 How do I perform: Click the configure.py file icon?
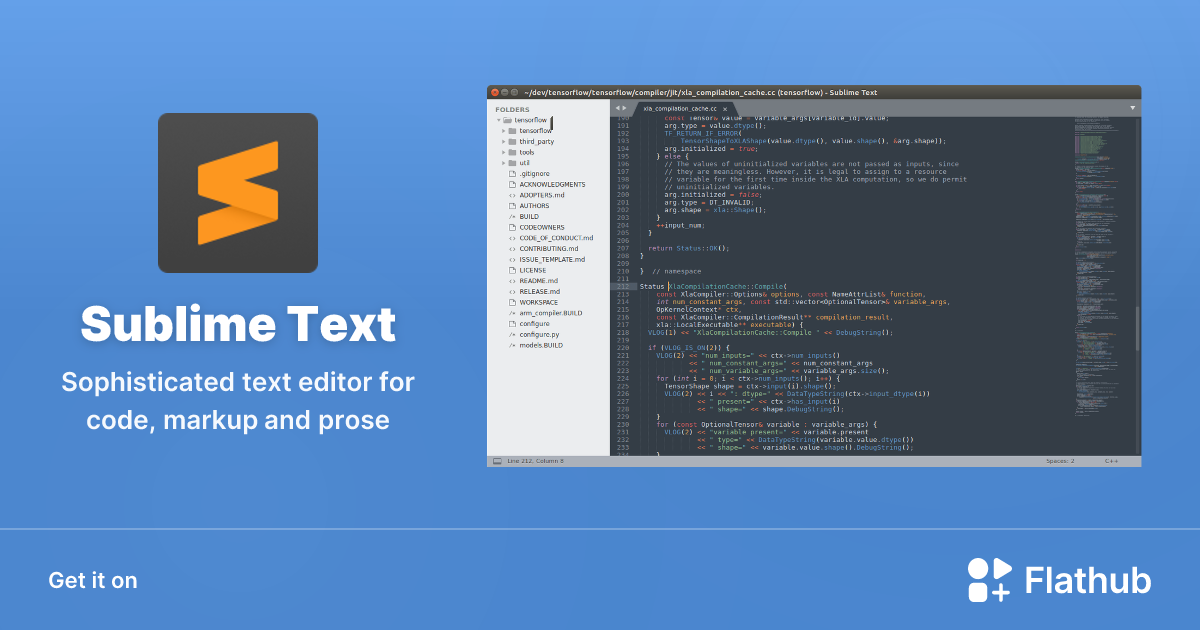[511, 333]
